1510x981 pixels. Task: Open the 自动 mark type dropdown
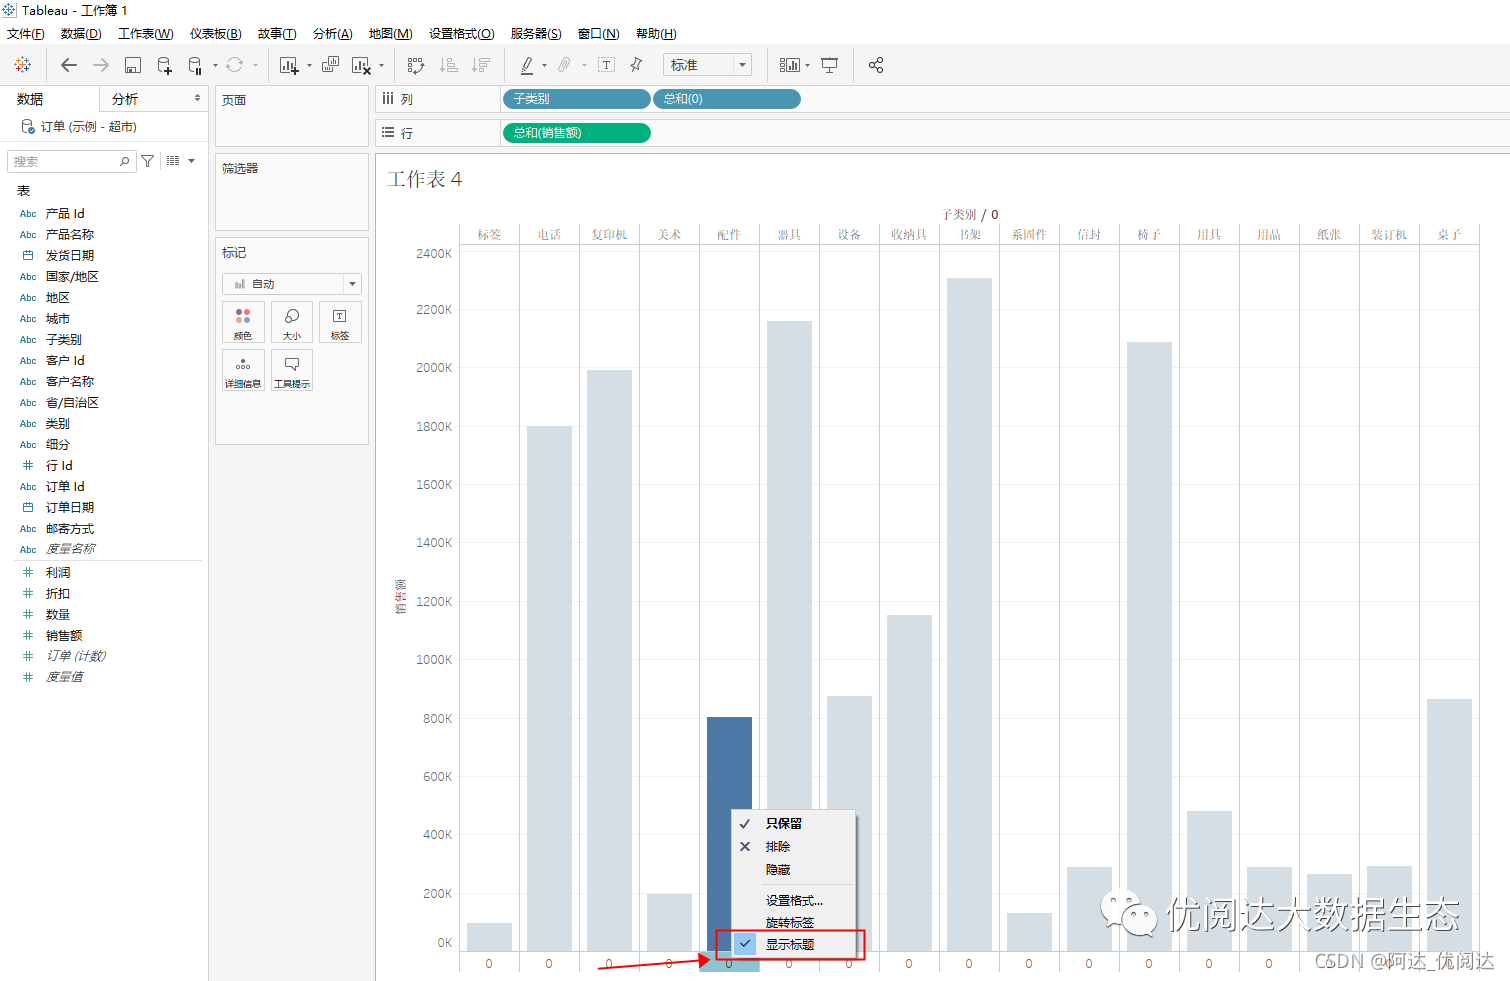point(292,284)
